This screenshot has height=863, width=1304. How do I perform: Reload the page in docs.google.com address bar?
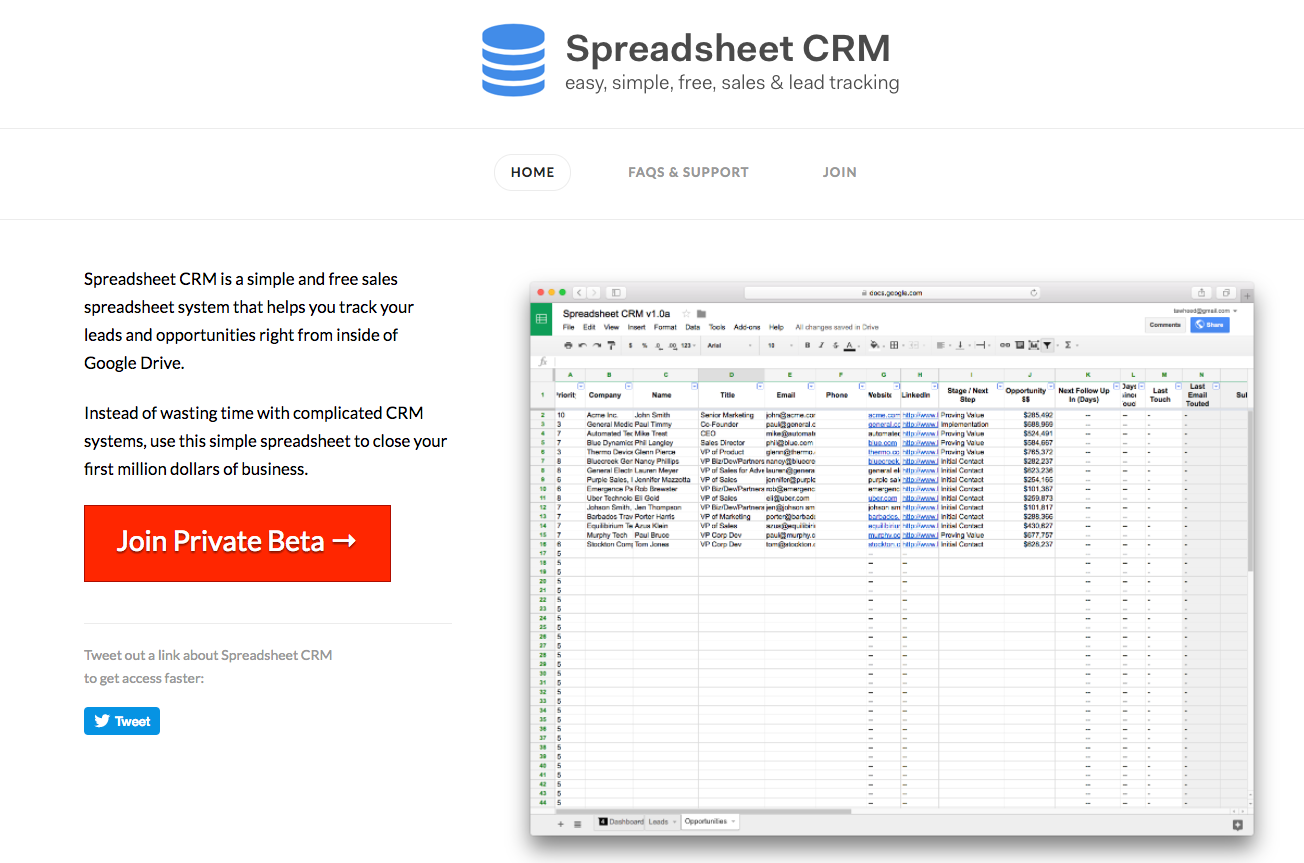(x=1033, y=293)
